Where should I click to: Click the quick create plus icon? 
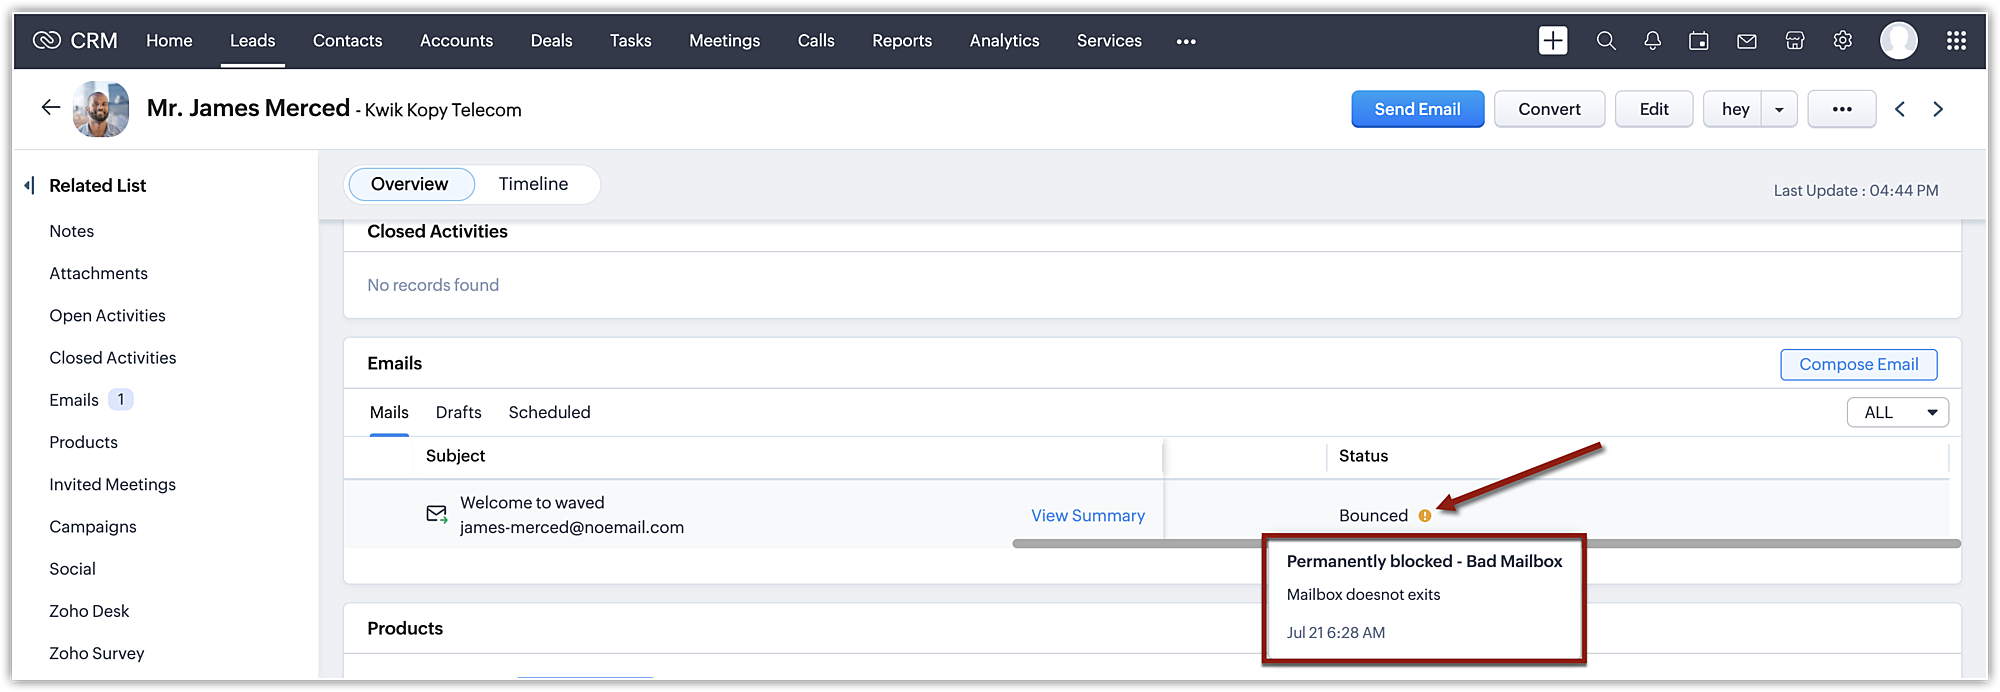1553,41
